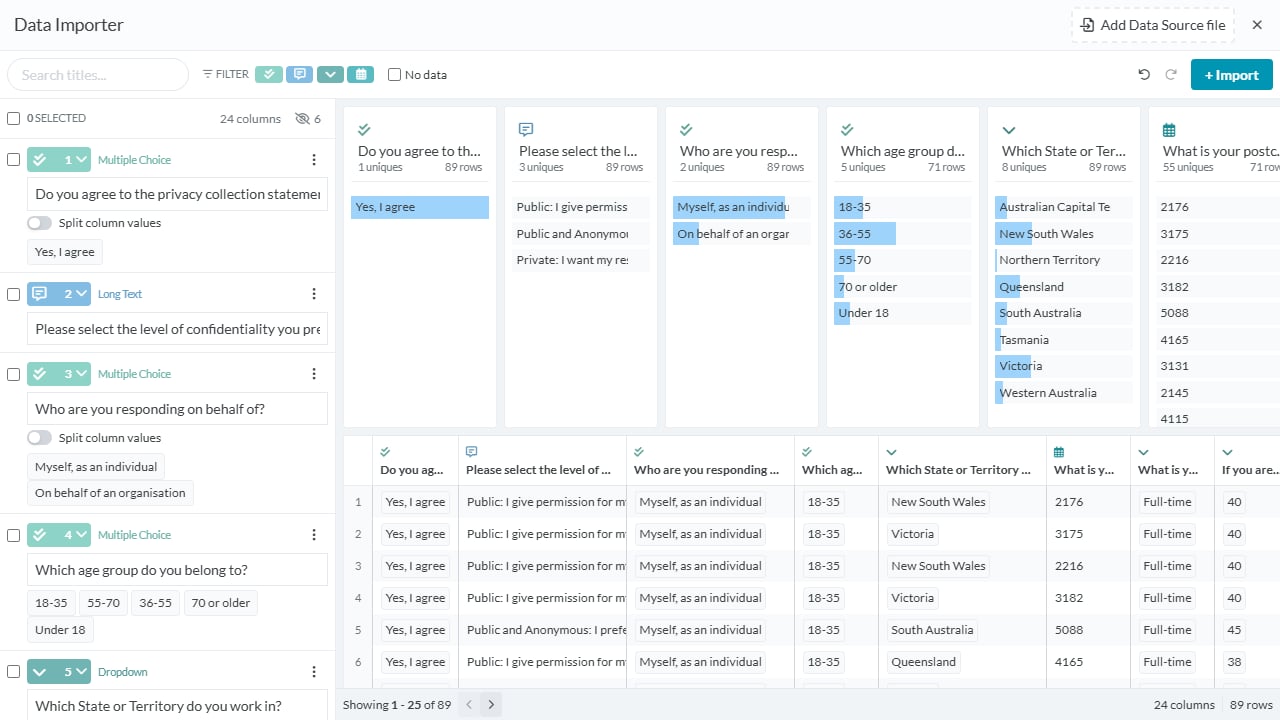The width and height of the screenshot is (1280, 720).
Task: Toggle Split column values for responding column
Action: [x=39, y=438]
